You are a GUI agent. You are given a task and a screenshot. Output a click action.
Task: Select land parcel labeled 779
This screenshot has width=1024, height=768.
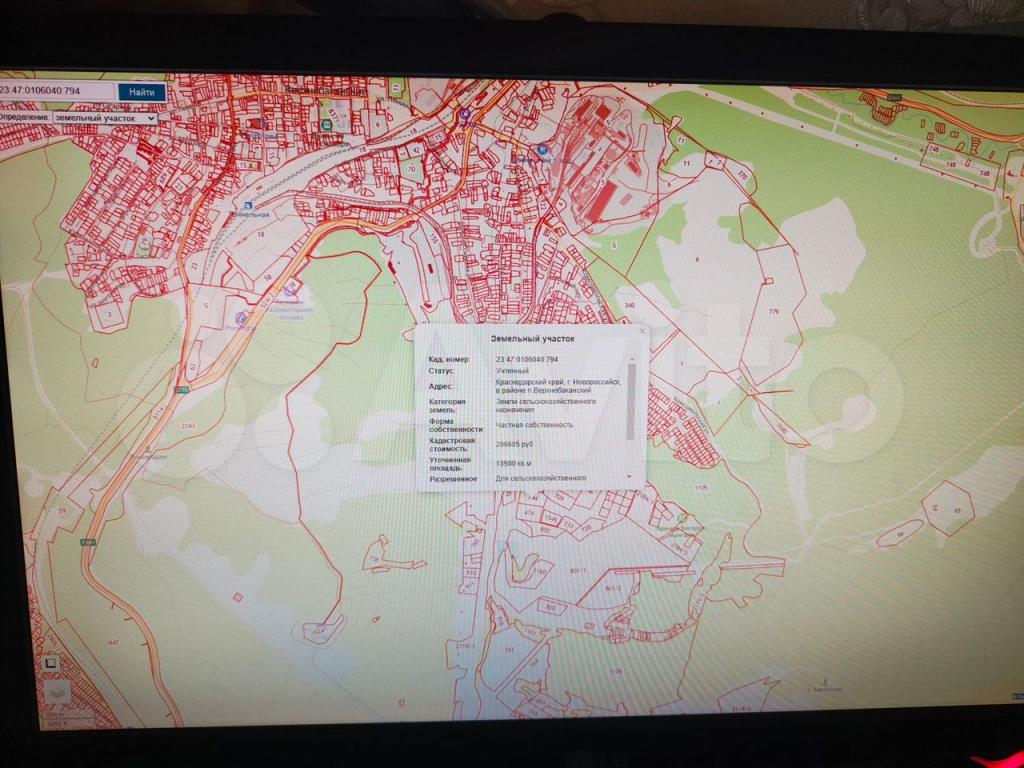click(x=775, y=310)
